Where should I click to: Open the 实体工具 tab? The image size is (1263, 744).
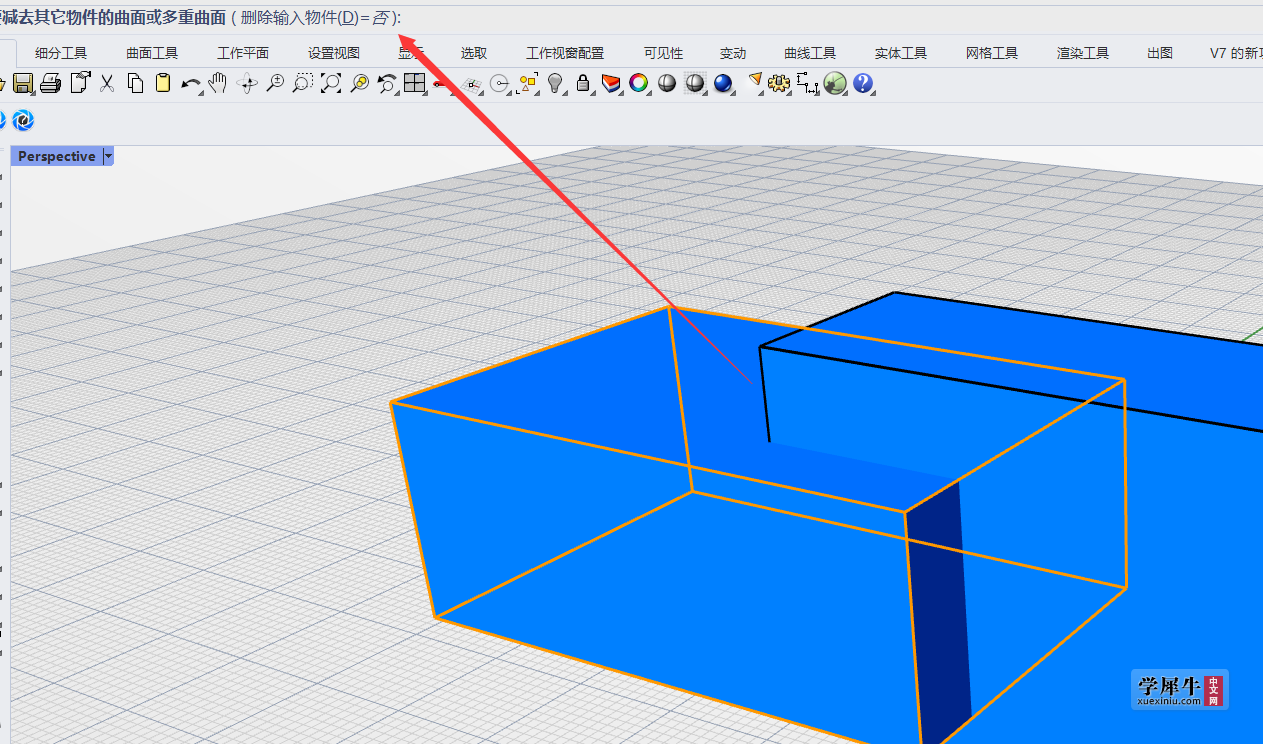(x=901, y=53)
